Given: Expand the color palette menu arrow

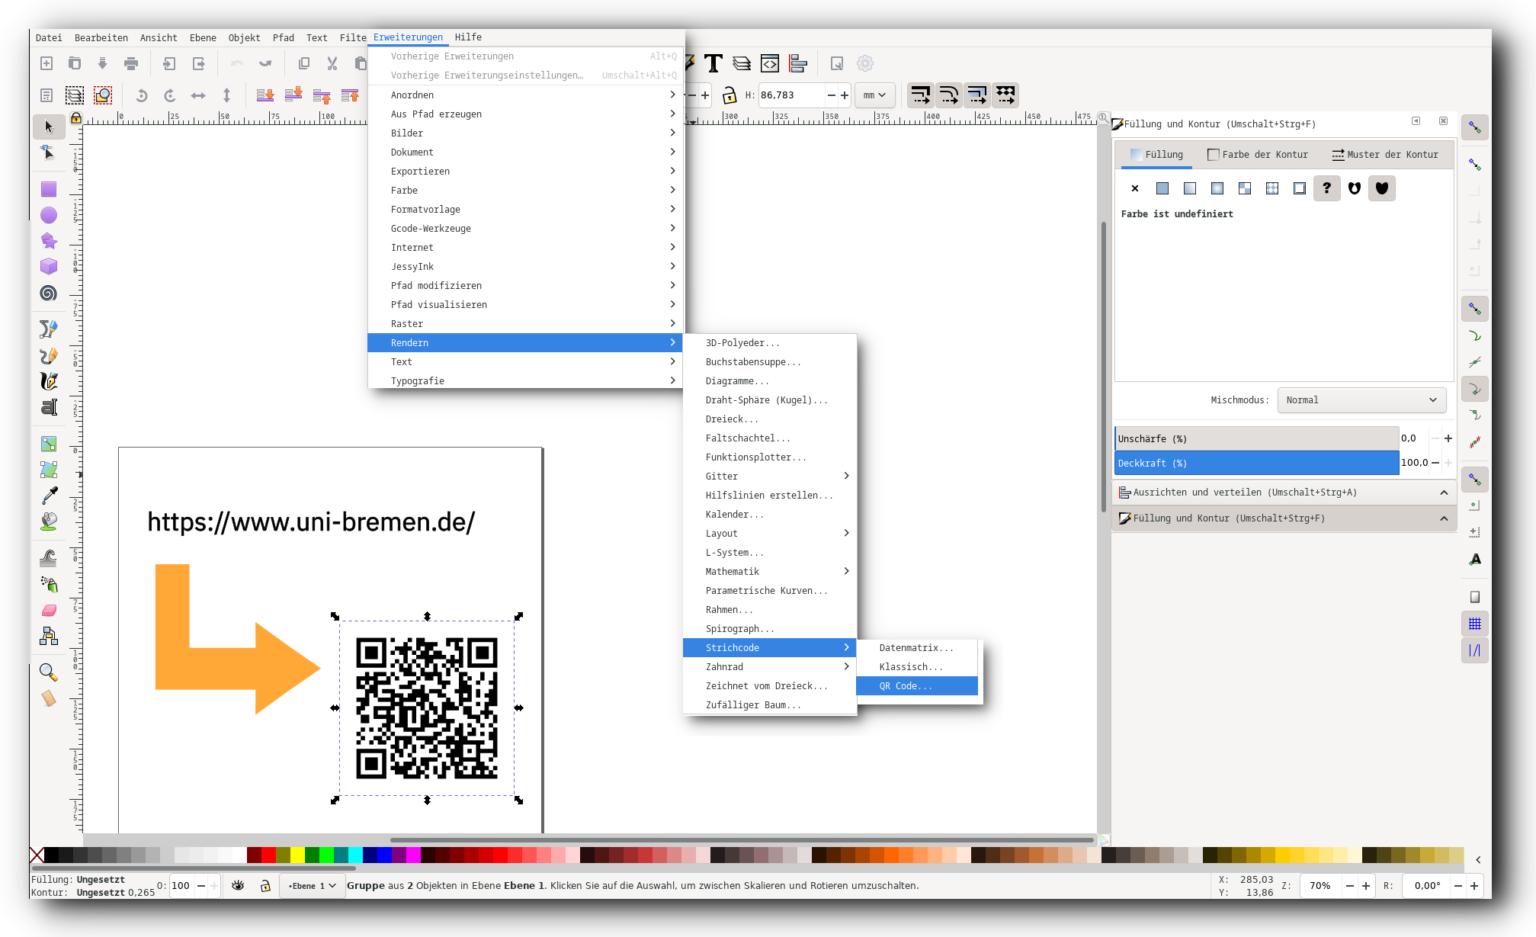Looking at the screenshot, I should click(x=1478, y=860).
